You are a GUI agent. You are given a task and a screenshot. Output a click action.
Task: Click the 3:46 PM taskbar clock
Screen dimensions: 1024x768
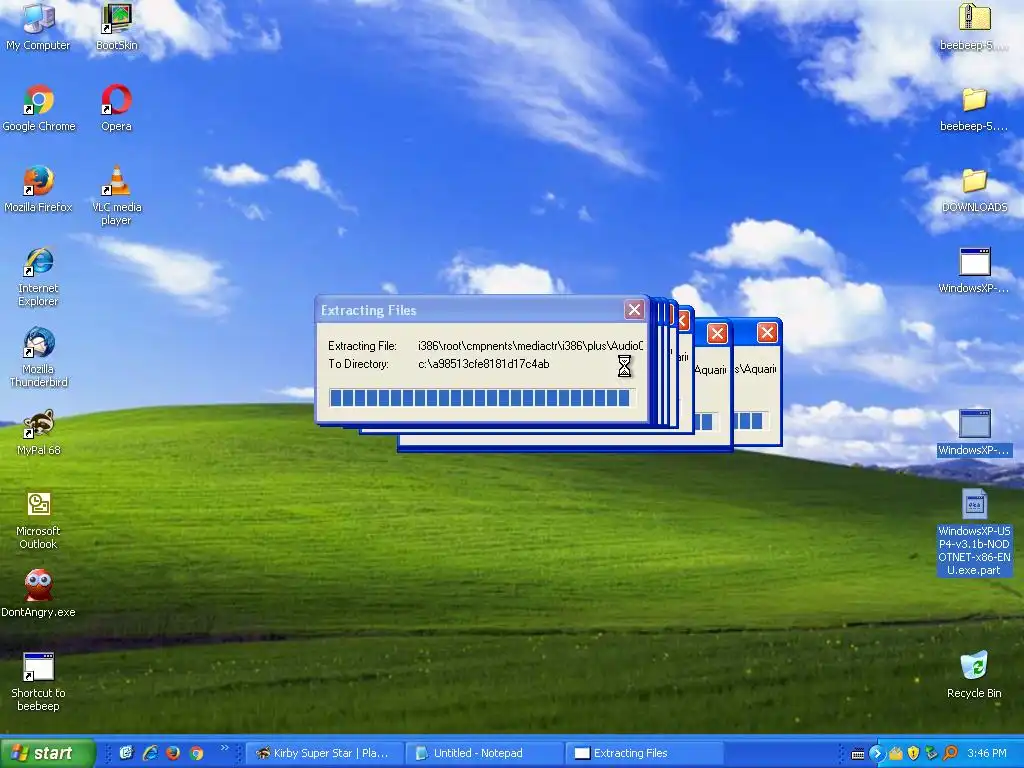987,754
